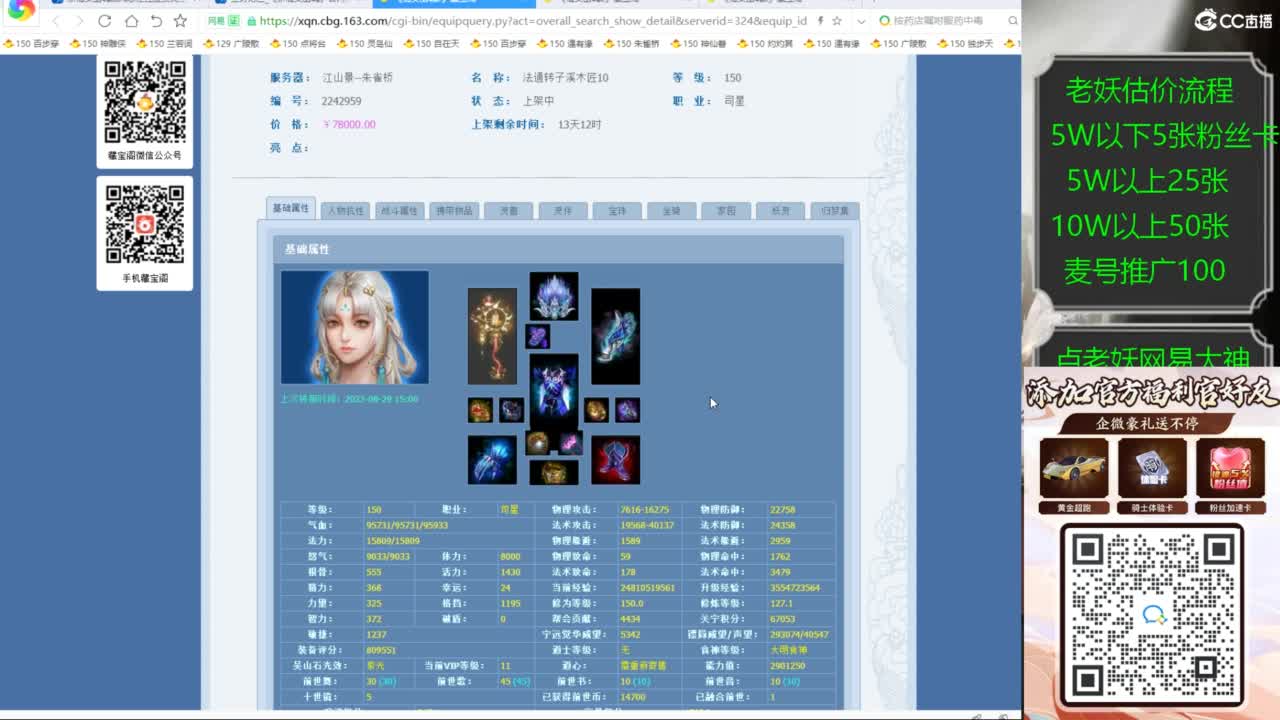Click the 手机藏宝阁 QR code
Screen dimensions: 1280x720
coord(145,225)
